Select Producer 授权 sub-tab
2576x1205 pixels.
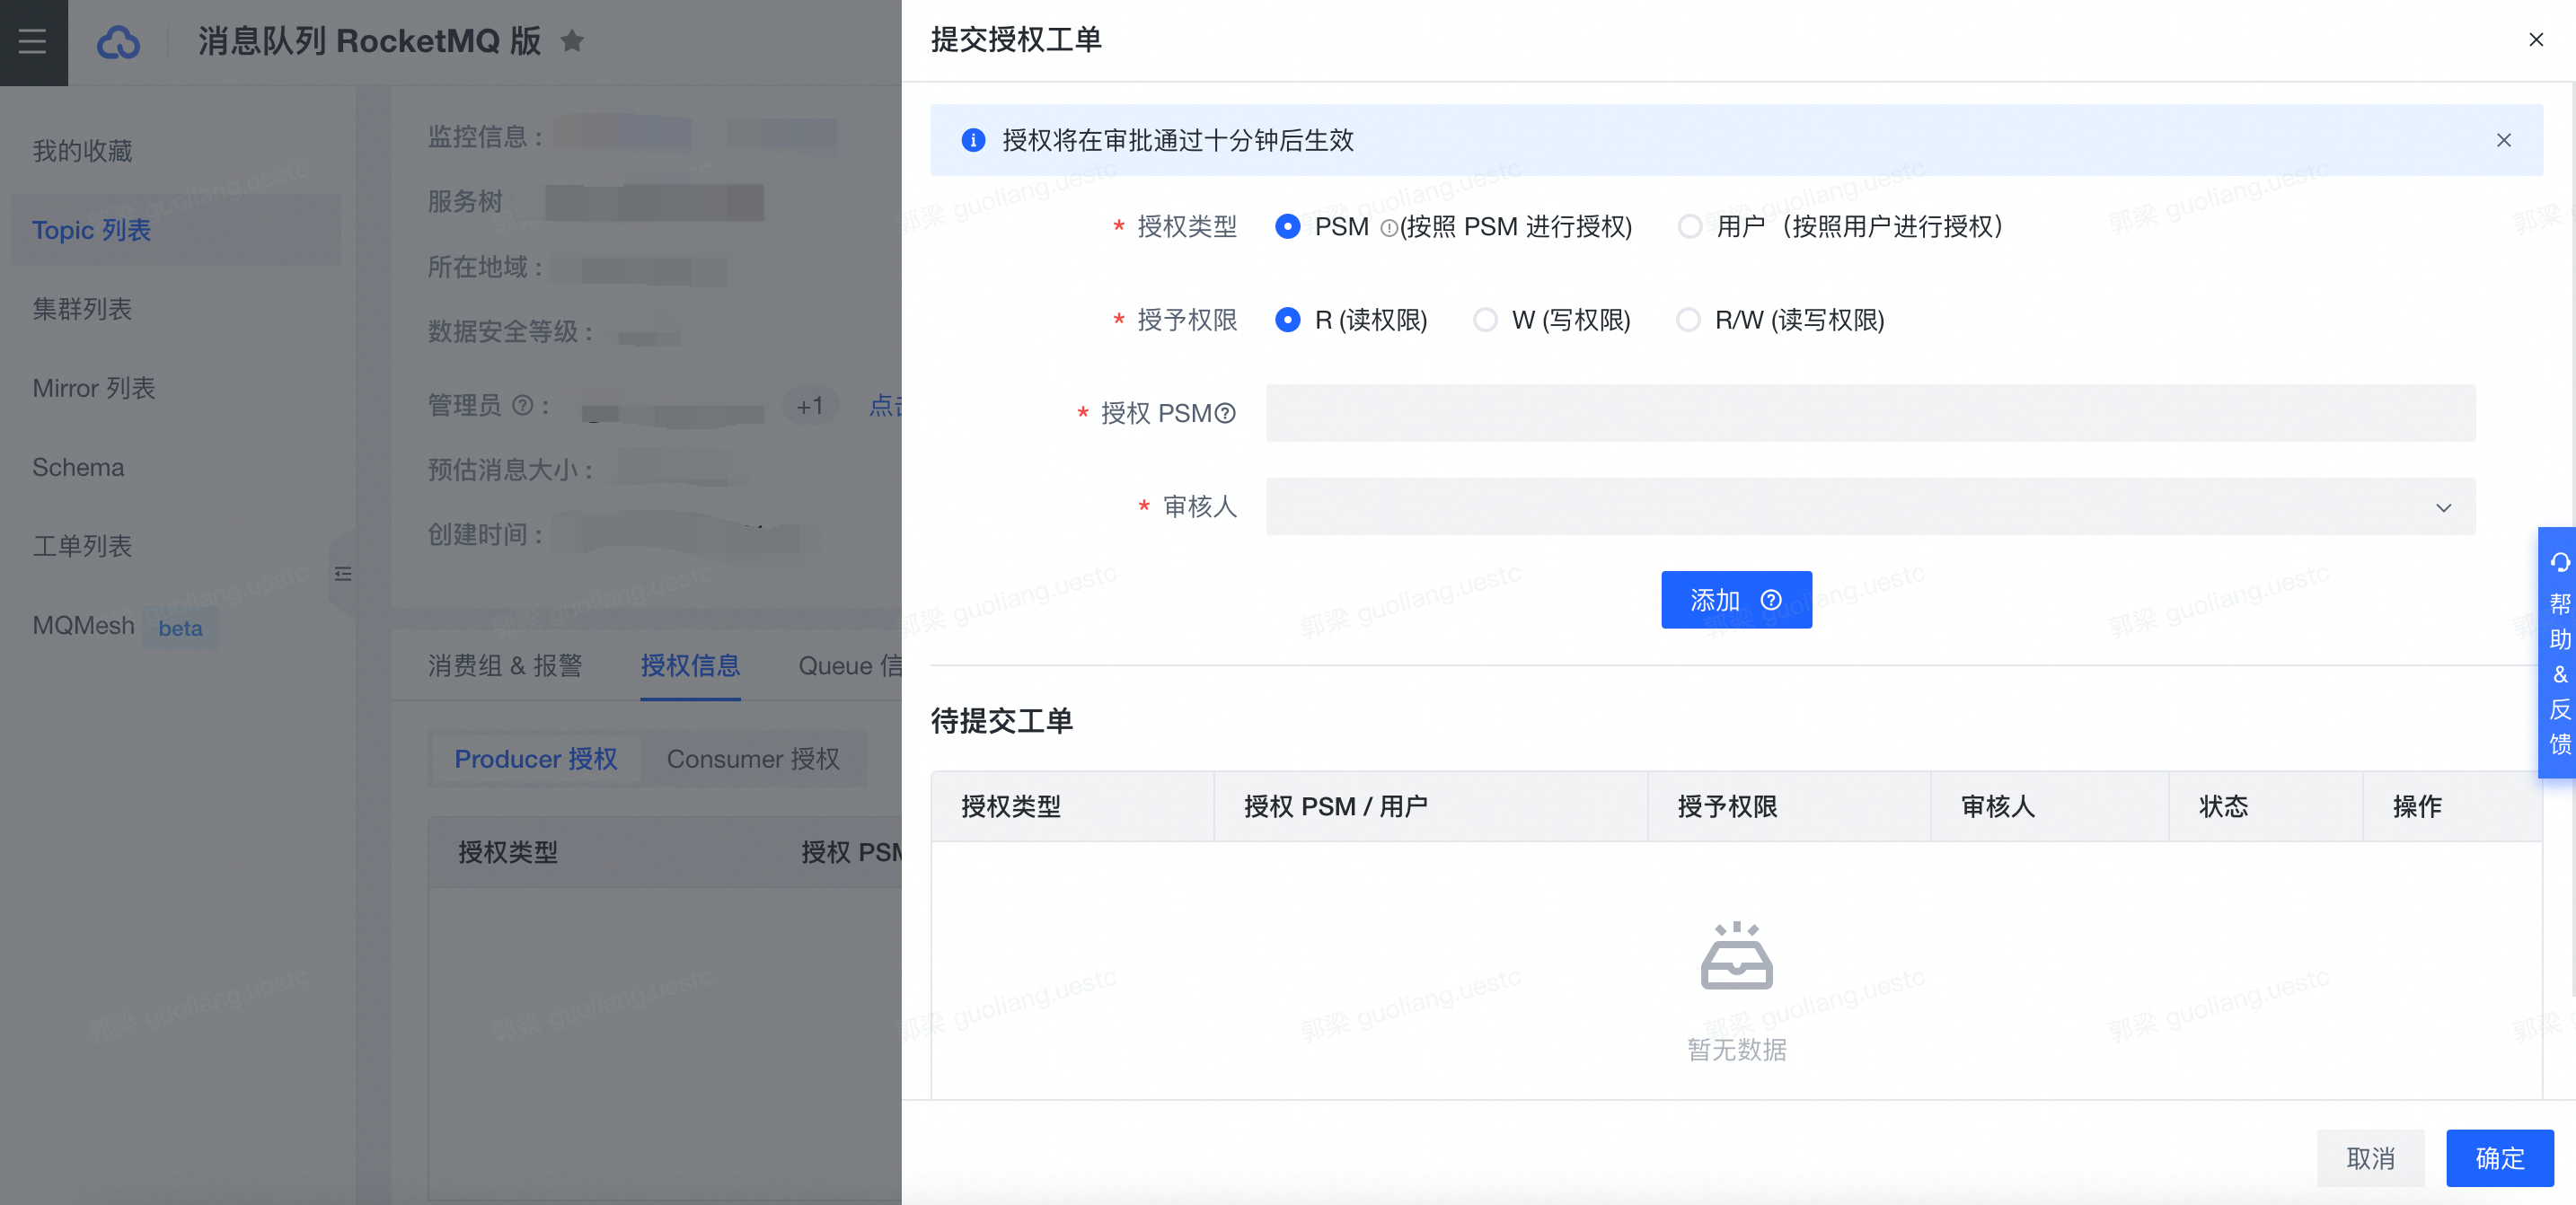tap(536, 759)
